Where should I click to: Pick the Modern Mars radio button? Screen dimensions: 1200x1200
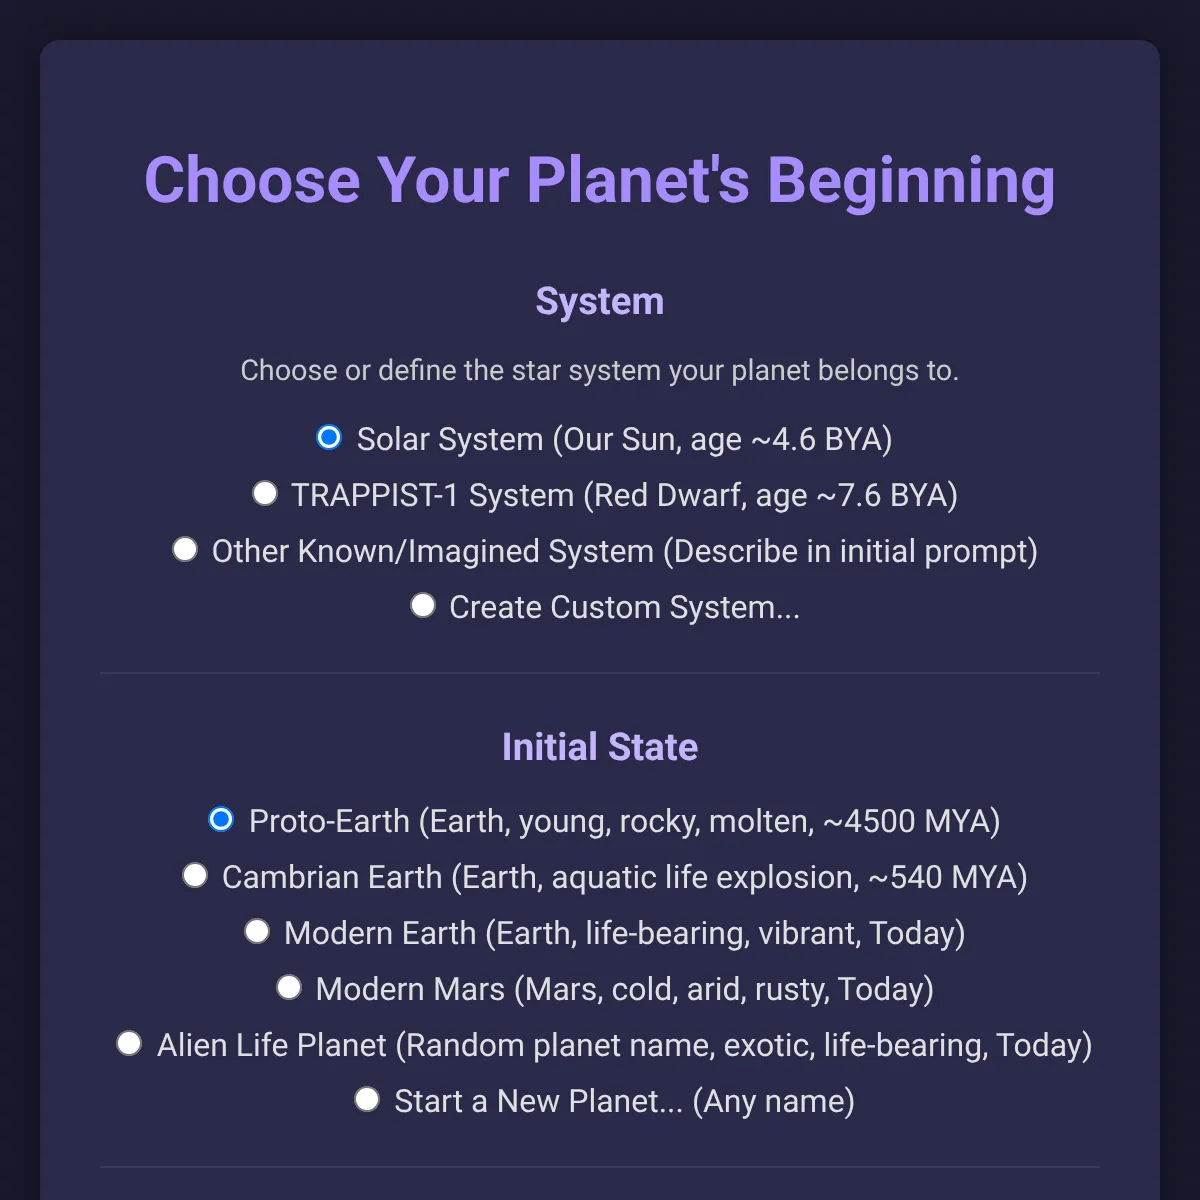[289, 988]
